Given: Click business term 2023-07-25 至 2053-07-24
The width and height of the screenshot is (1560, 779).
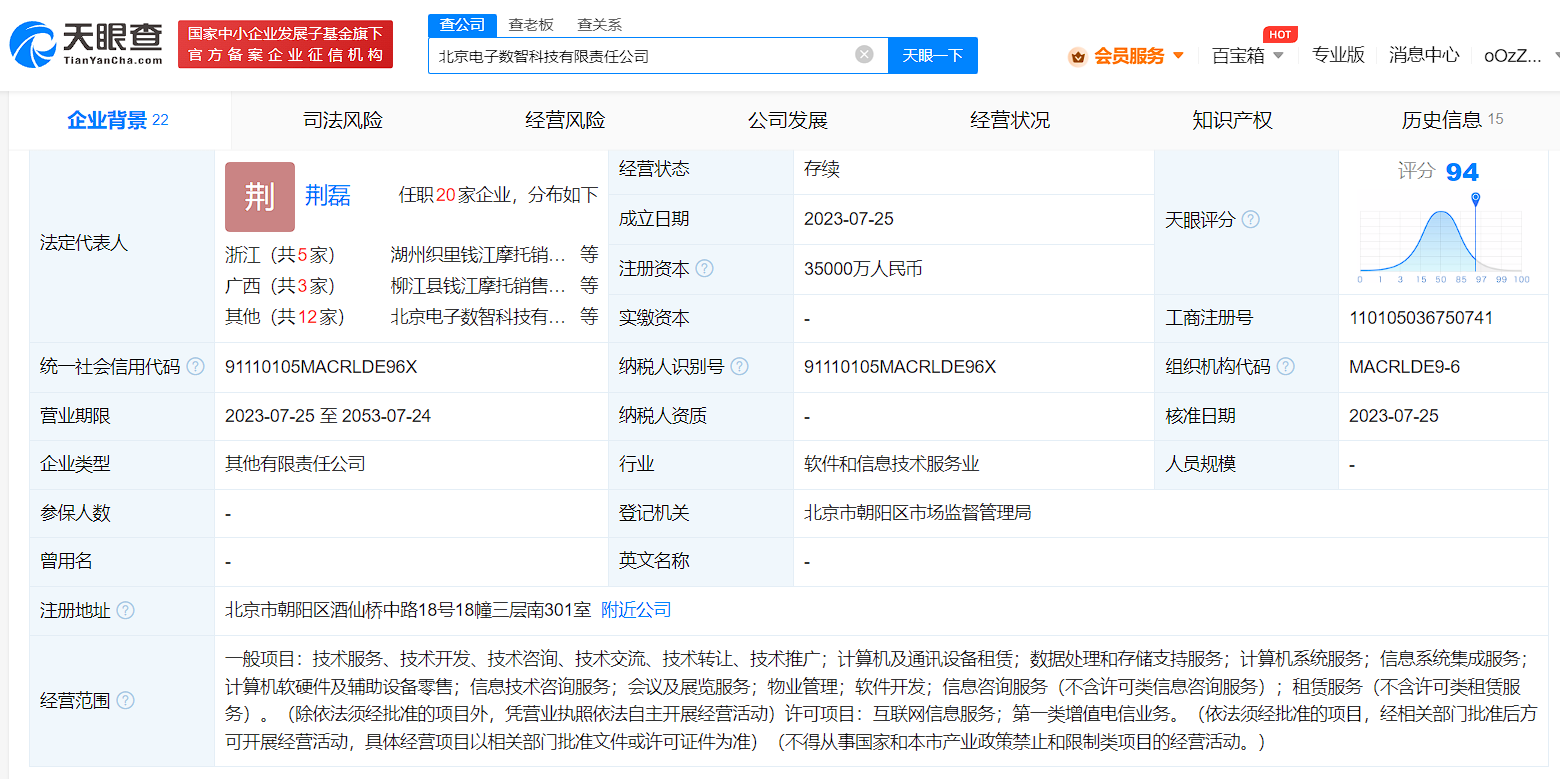Looking at the screenshot, I should click(328, 416).
